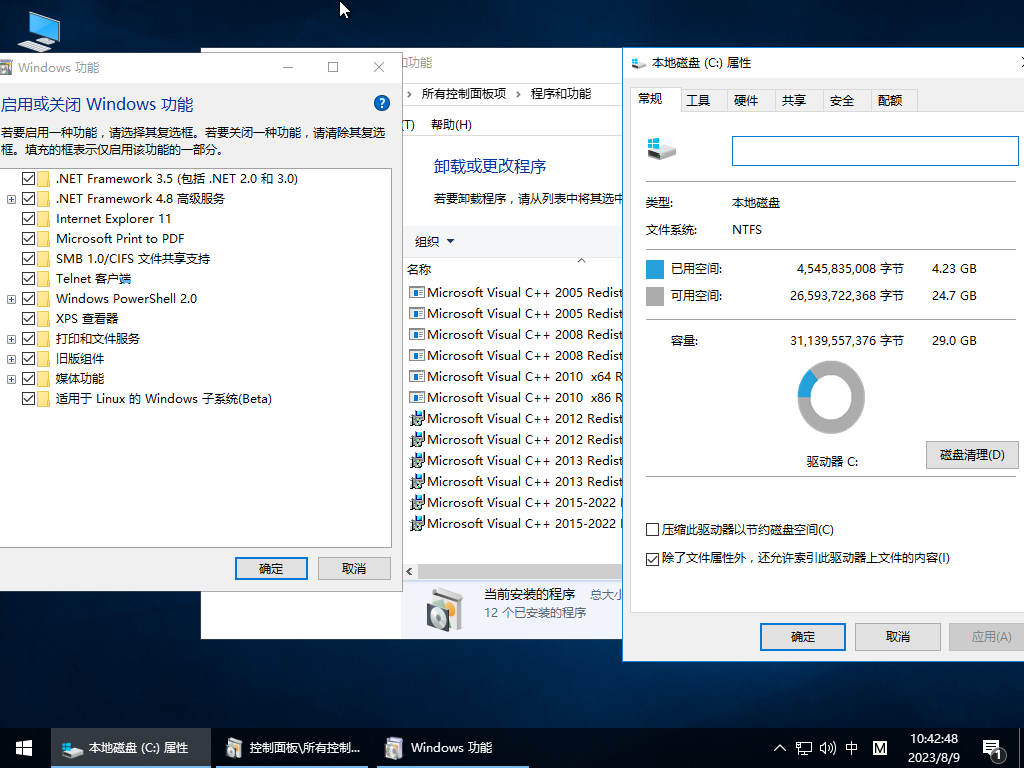This screenshot has width=1024, height=768.
Task: Click 确定 in C: properties dialog
Action: pyautogui.click(x=803, y=637)
